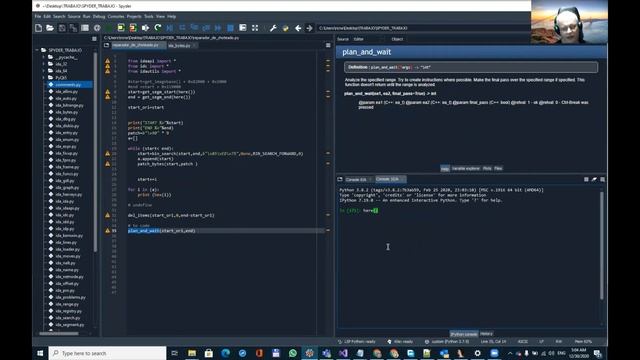
Task: Click the working directory path field
Action: 422,28
